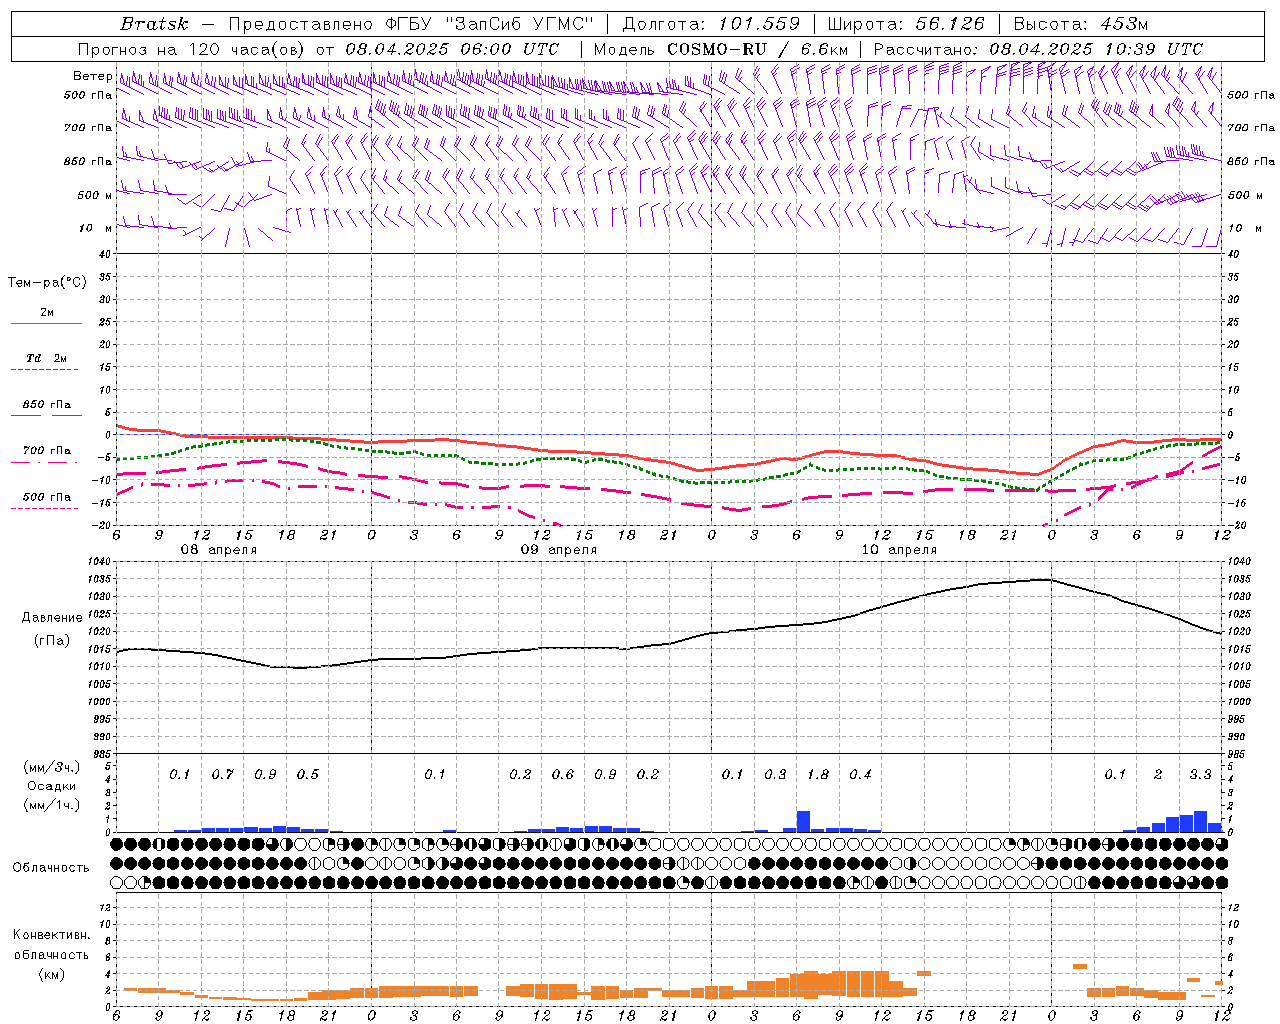Screen dimensions: 1280x1024
Task: Click the Модель COSMO-RU / 6.6км label
Action: click(x=720, y=49)
